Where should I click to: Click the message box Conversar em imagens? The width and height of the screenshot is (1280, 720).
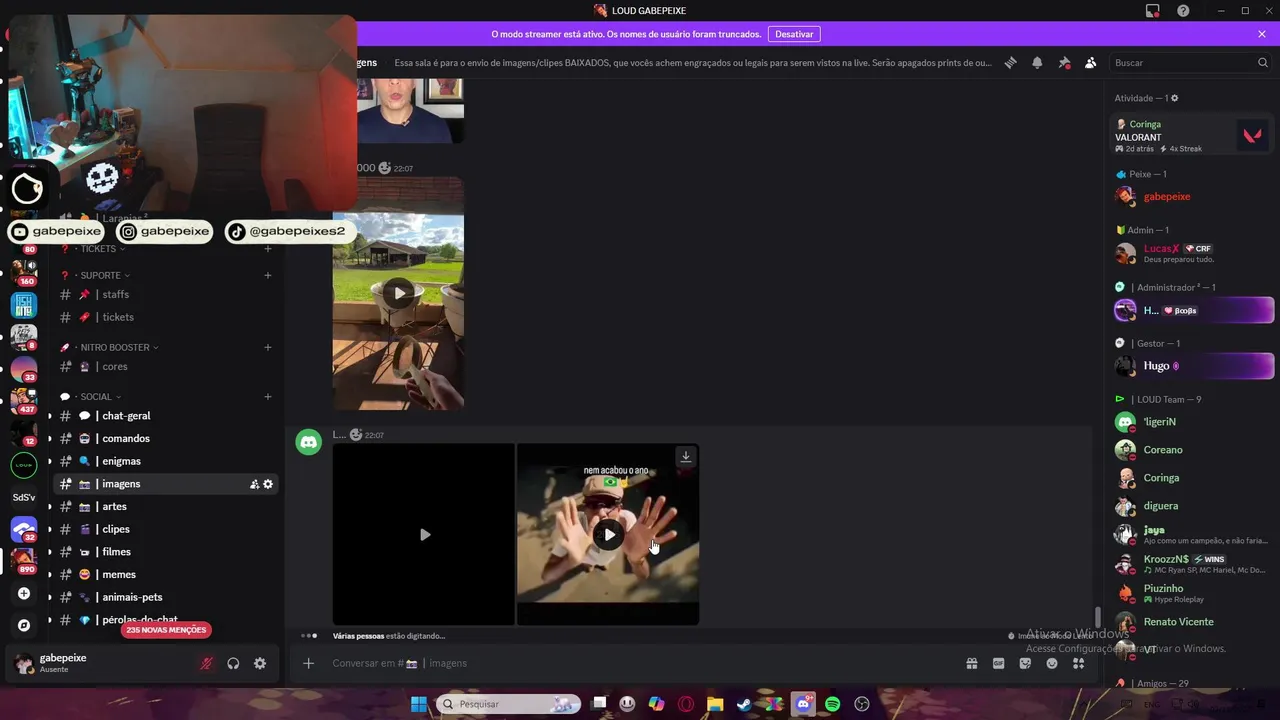point(640,663)
